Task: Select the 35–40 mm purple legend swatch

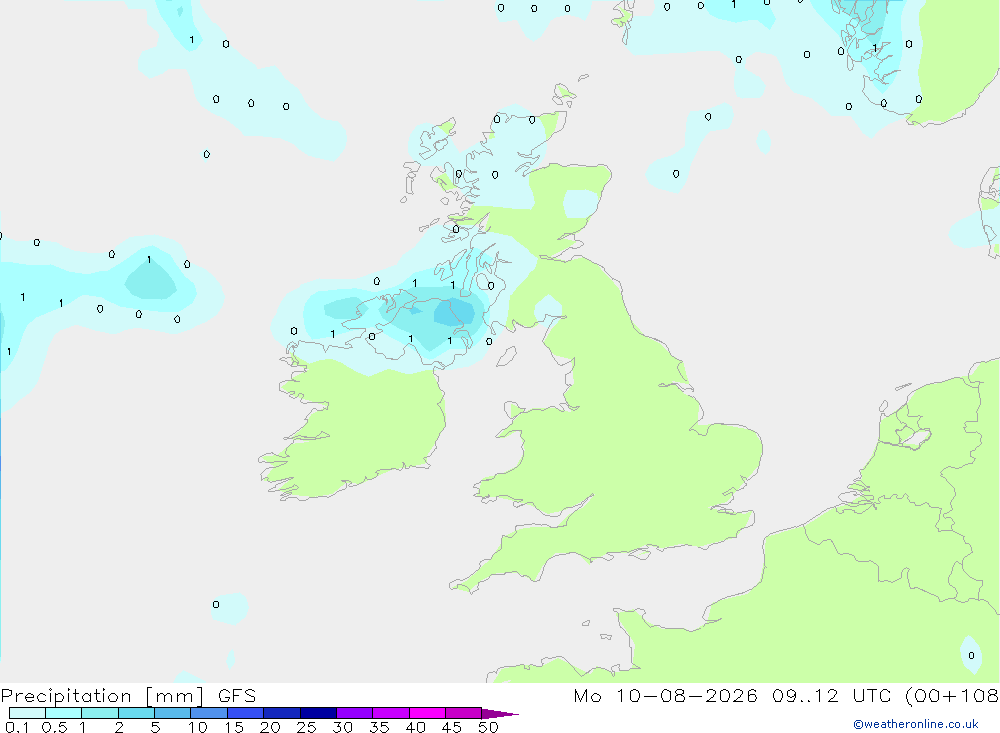Action: point(390,713)
